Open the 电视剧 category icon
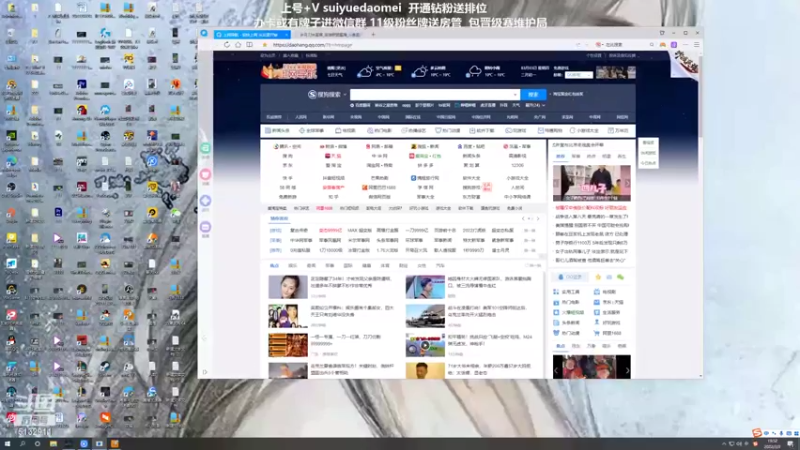The height and width of the screenshot is (450, 800). 338,131
